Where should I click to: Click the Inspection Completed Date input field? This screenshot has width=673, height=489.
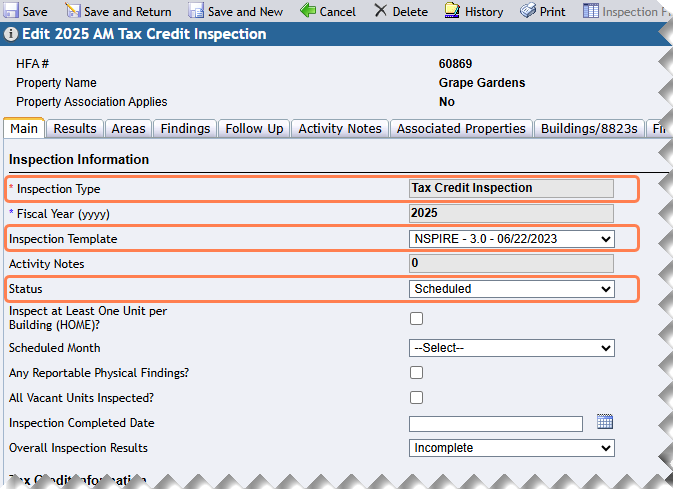(496, 424)
